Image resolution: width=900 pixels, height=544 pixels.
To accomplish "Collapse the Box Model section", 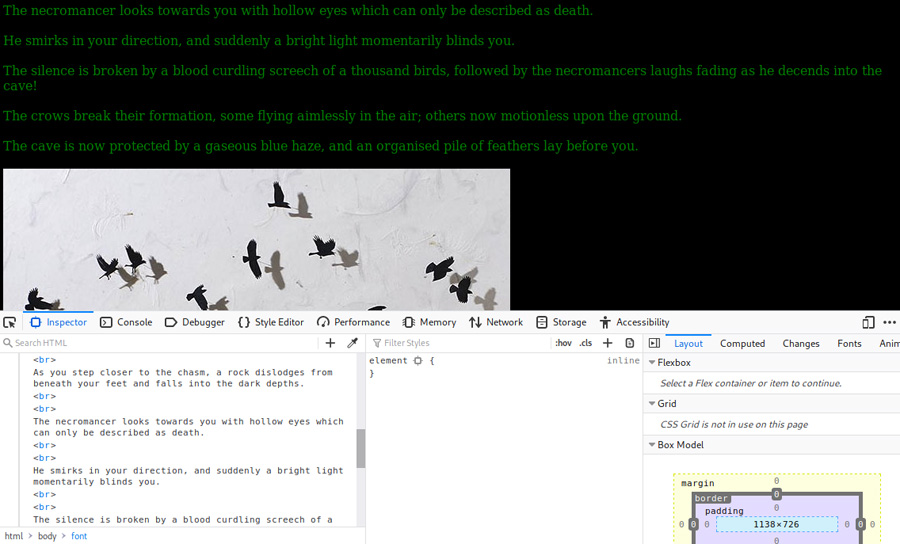I will pyautogui.click(x=652, y=445).
